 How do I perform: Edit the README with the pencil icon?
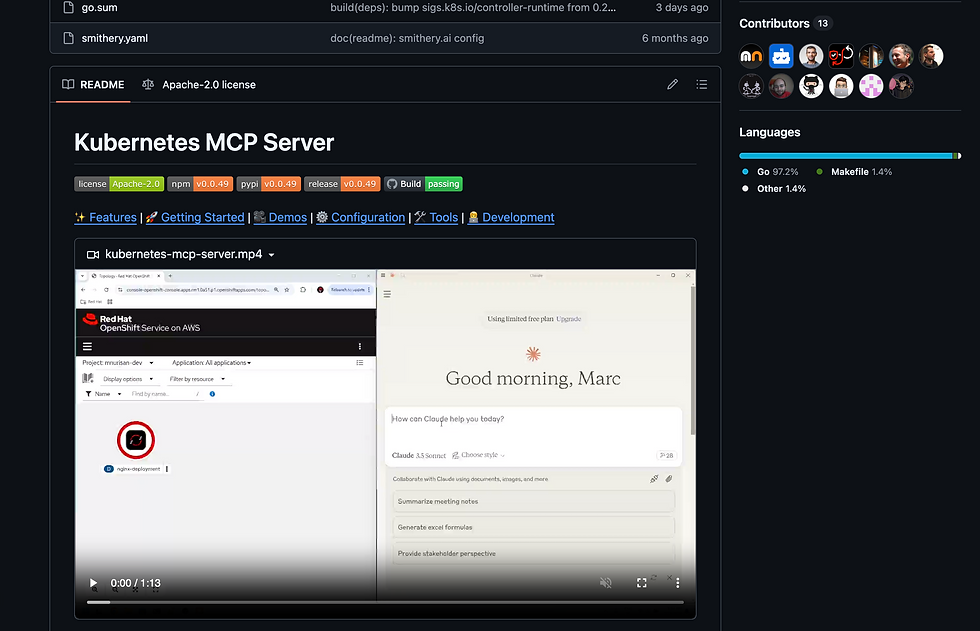coord(672,84)
